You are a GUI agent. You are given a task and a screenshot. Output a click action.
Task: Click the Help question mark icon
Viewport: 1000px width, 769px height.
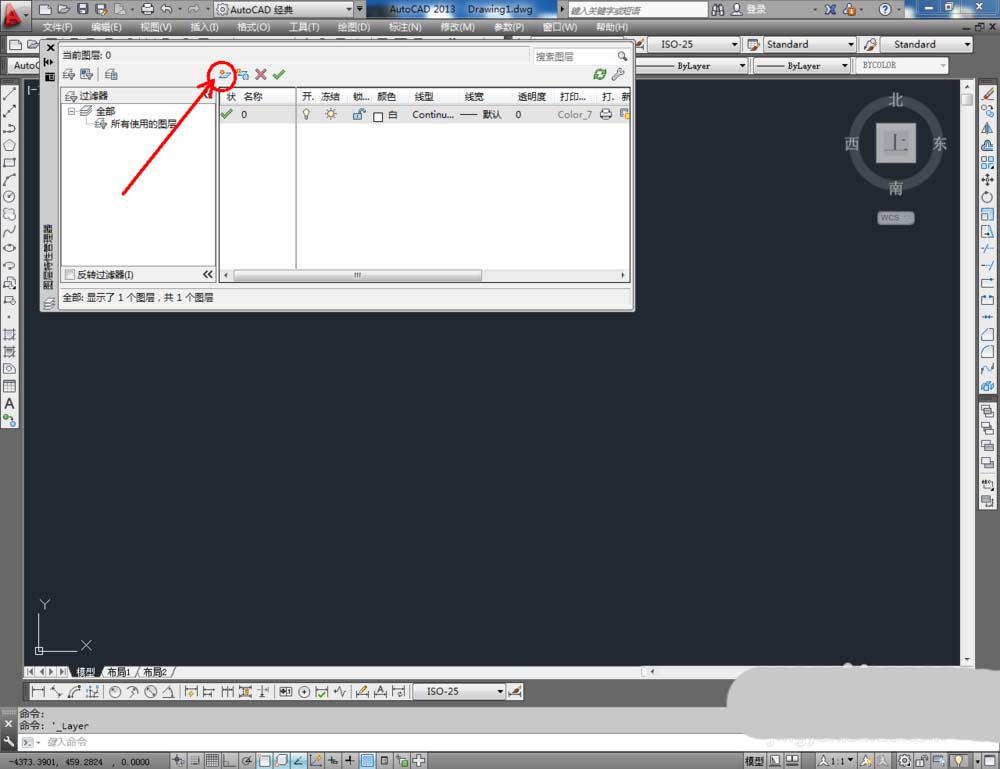(885, 9)
